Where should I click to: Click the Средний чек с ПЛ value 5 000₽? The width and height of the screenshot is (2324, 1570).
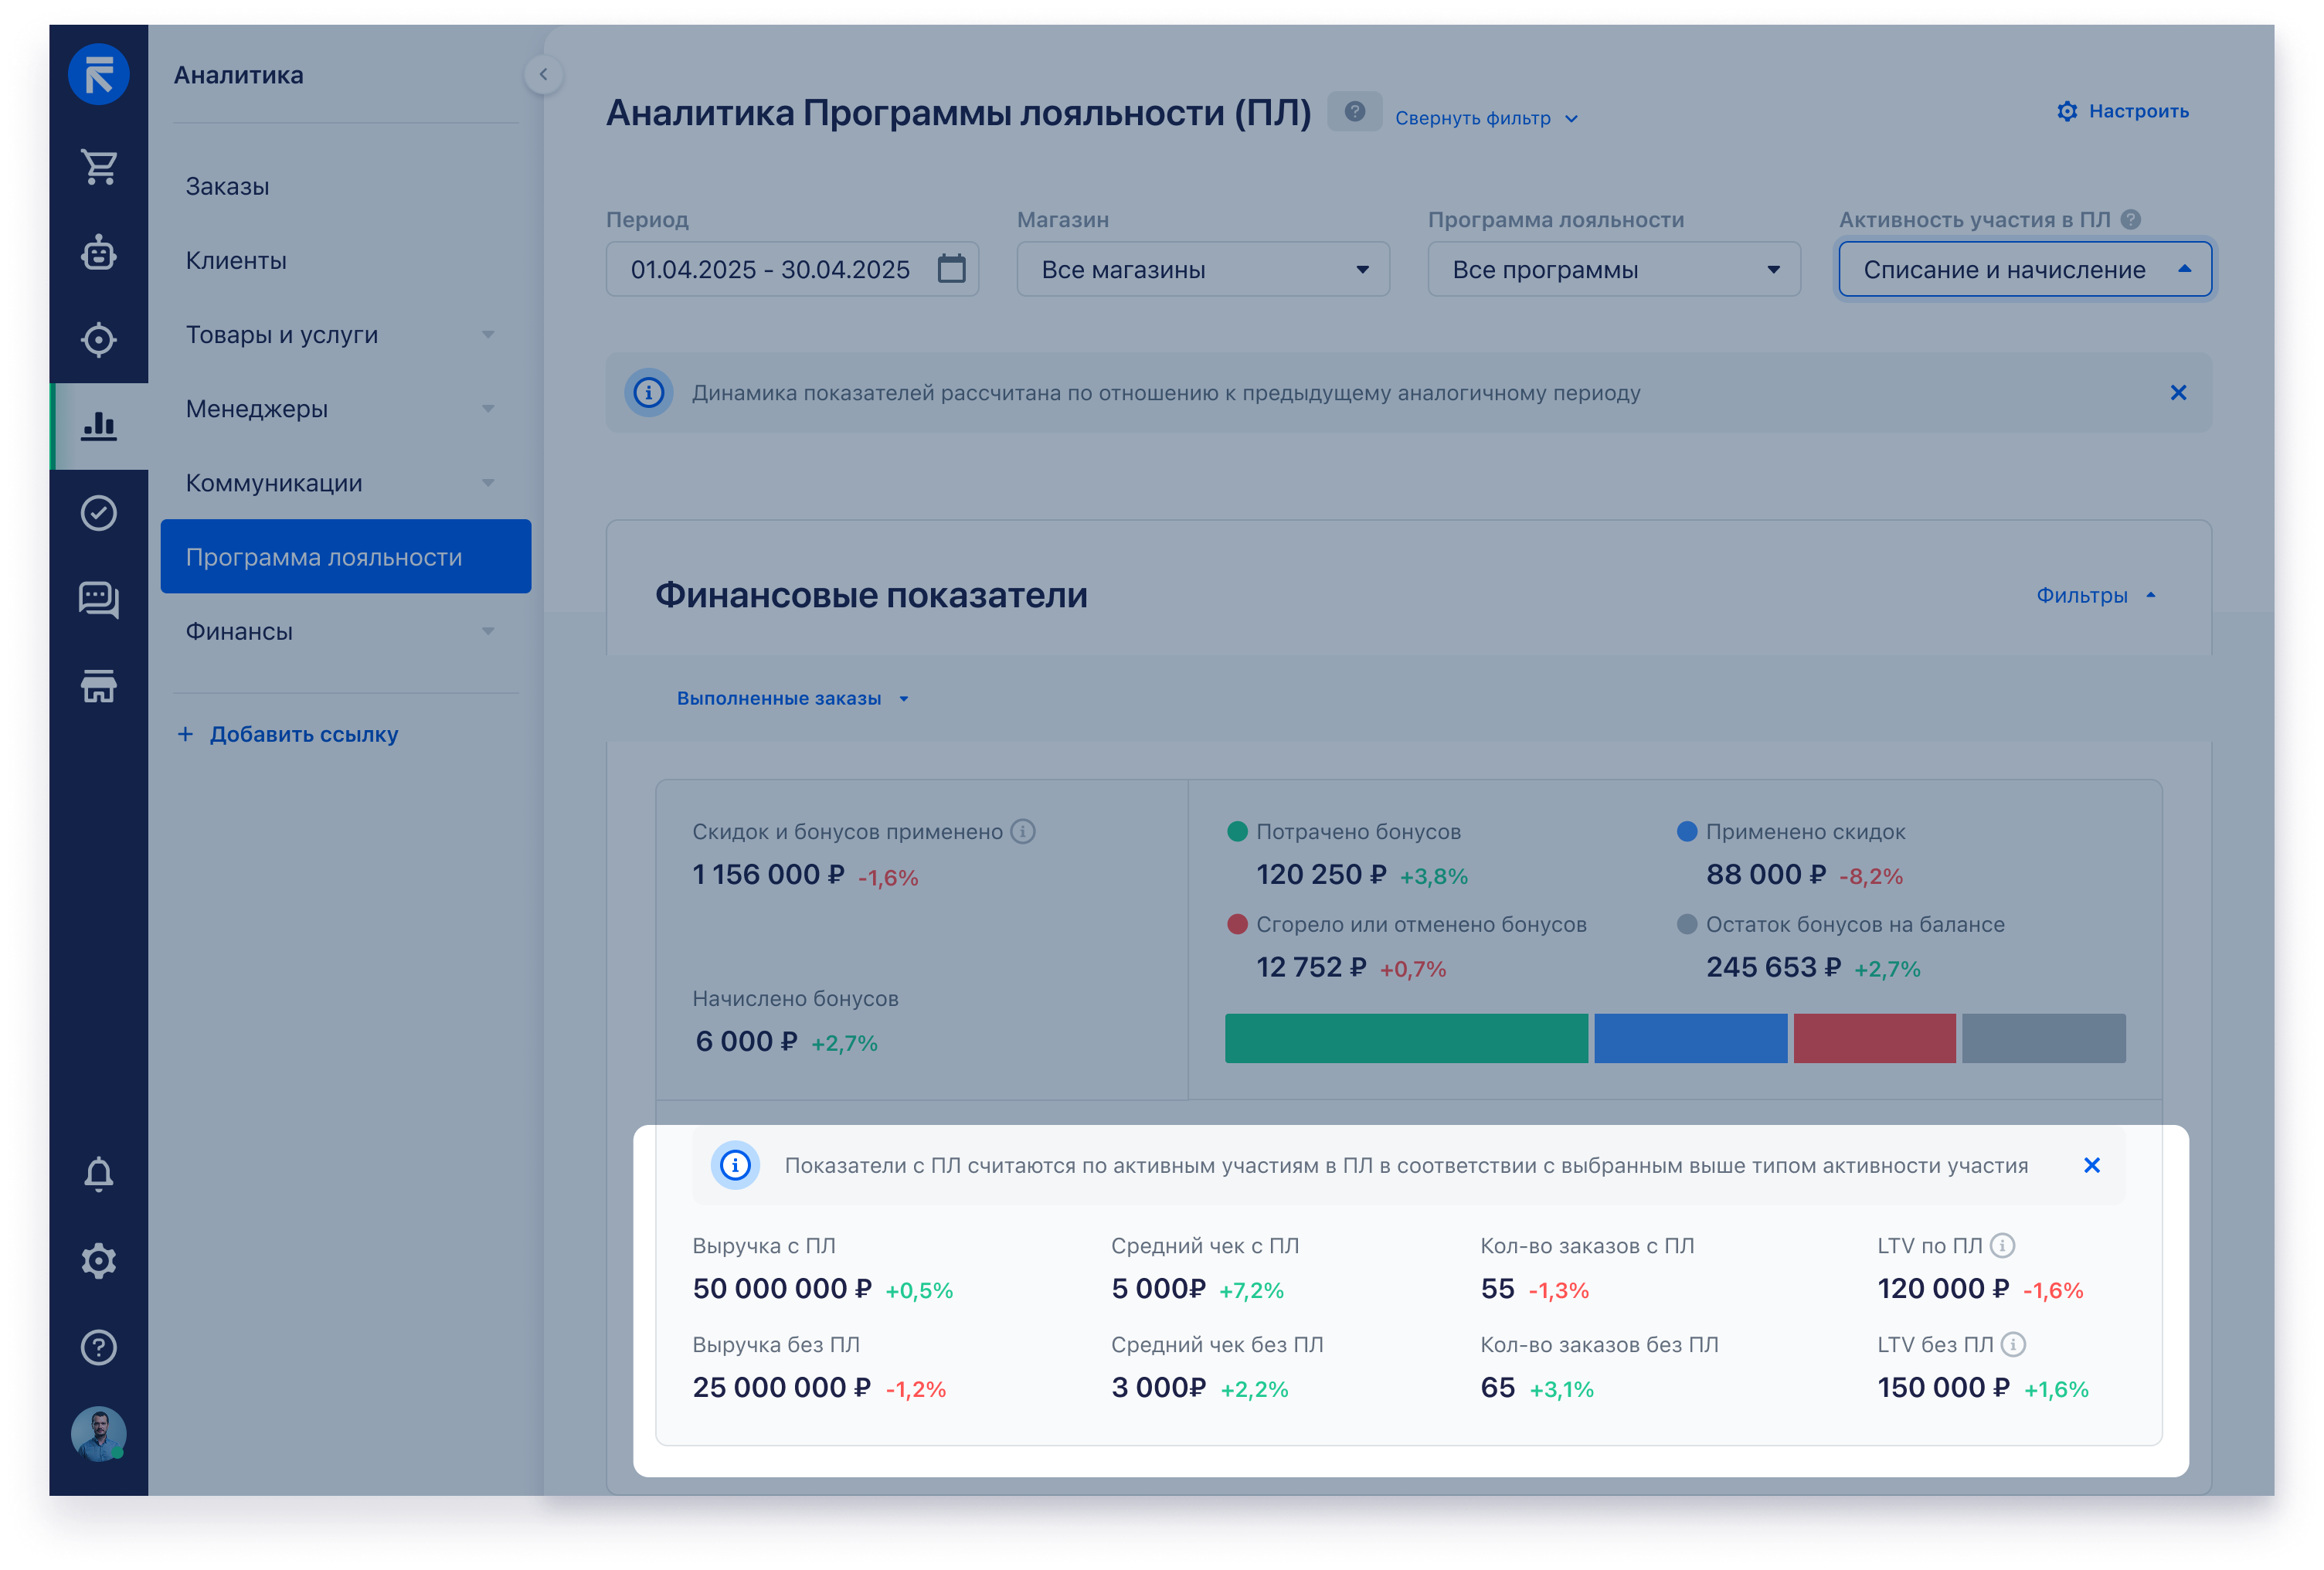pyautogui.click(x=1158, y=1288)
